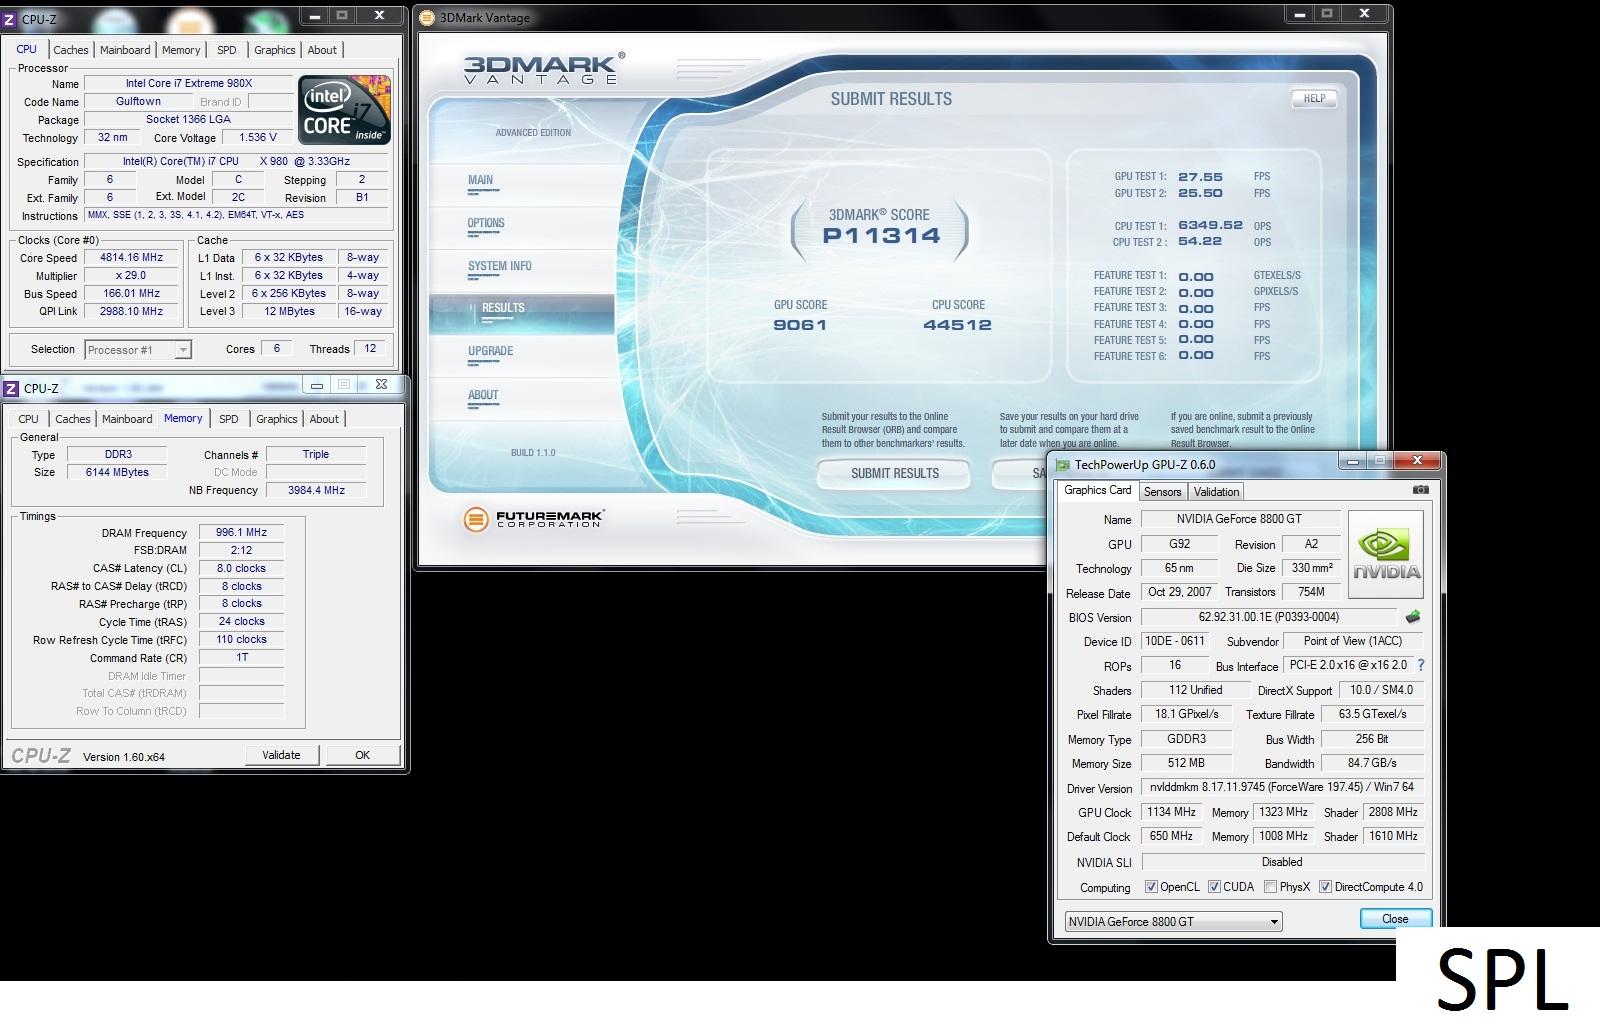
Task: Click GPU TEST 1 value 27.55
Action: [x=1200, y=177]
